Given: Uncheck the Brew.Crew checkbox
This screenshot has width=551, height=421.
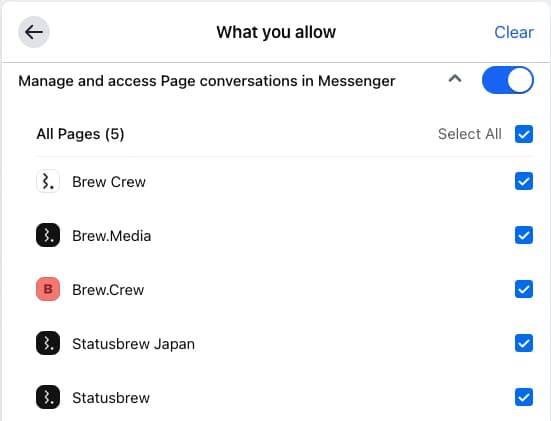Looking at the screenshot, I should coord(524,289).
